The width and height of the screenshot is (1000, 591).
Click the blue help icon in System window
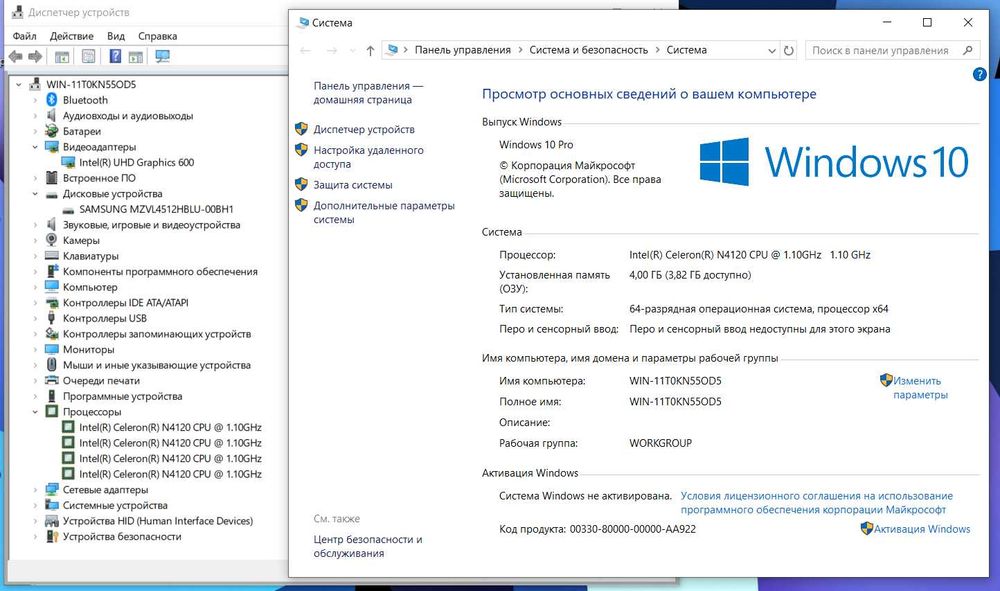pyautogui.click(x=980, y=74)
